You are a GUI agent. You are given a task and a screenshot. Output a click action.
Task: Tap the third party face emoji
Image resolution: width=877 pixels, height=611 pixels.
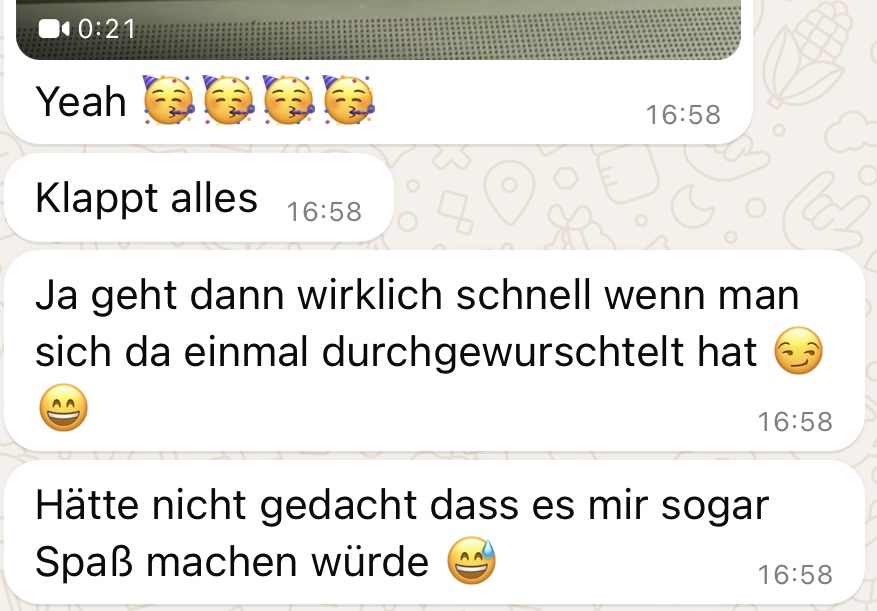[288, 100]
